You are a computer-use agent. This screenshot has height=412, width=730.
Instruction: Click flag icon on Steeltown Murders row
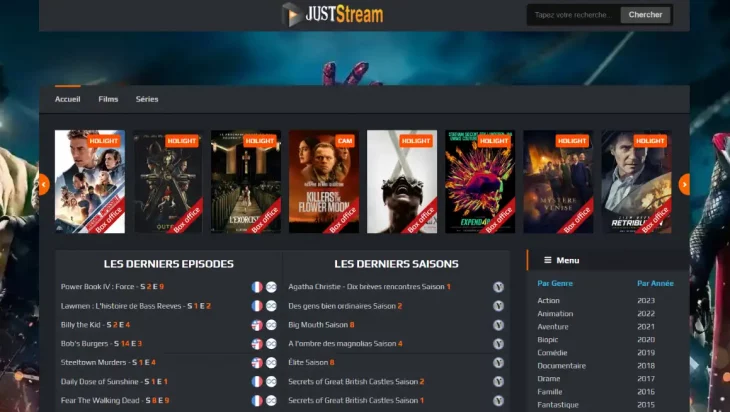[257, 363]
